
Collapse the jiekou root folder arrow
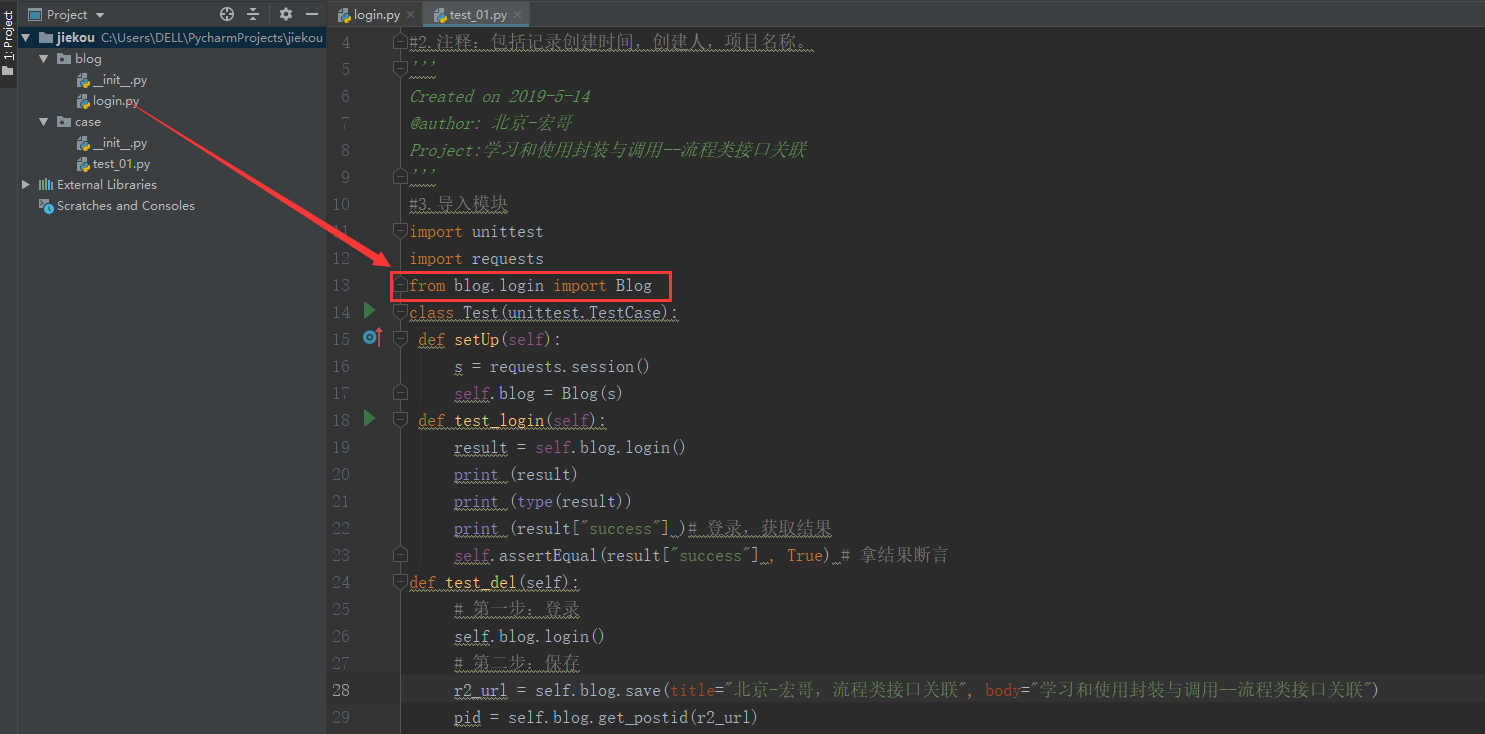point(25,38)
